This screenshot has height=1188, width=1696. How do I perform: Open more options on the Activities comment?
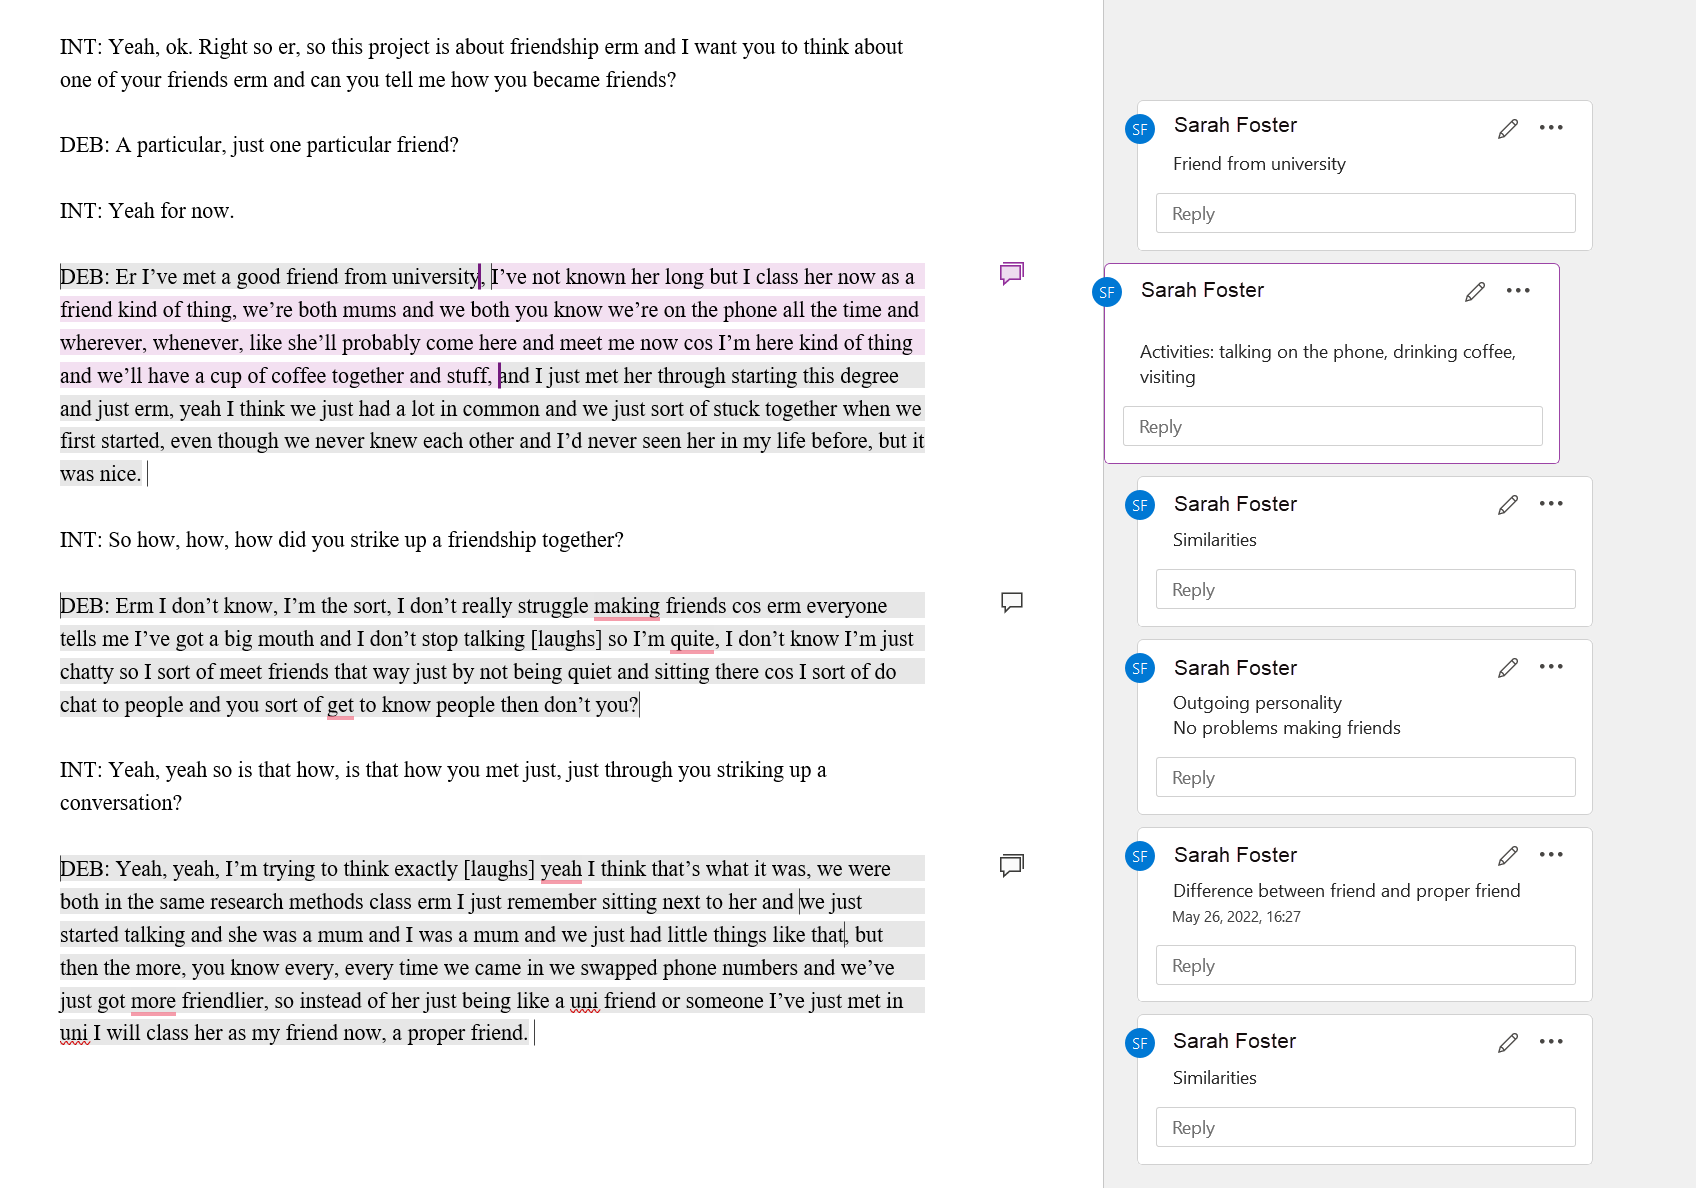pyautogui.click(x=1518, y=290)
